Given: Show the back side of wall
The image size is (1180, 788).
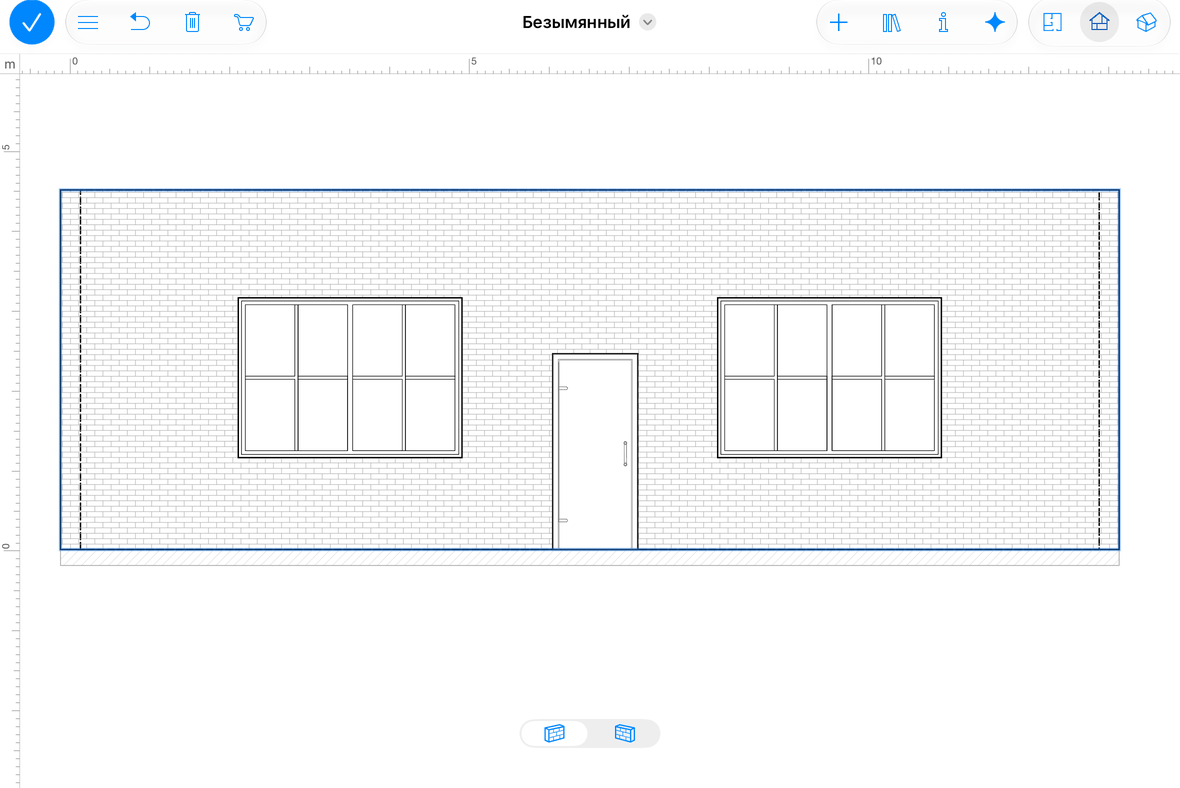Looking at the screenshot, I should (x=625, y=733).
